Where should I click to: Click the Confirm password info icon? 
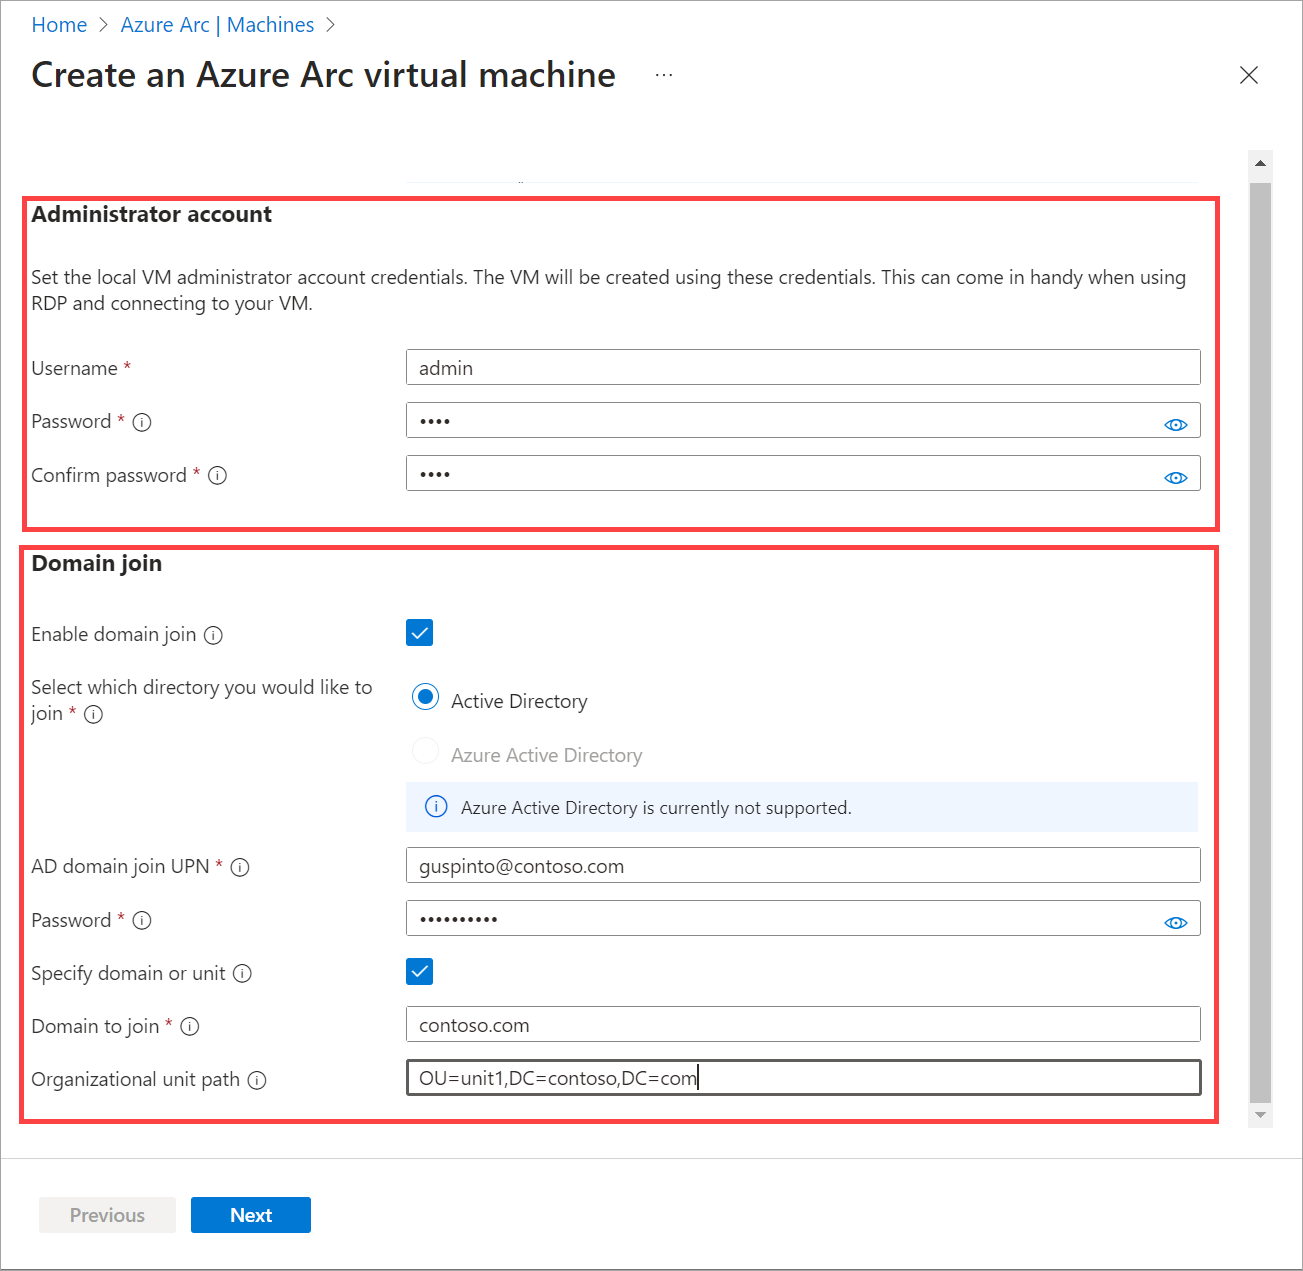click(x=218, y=475)
